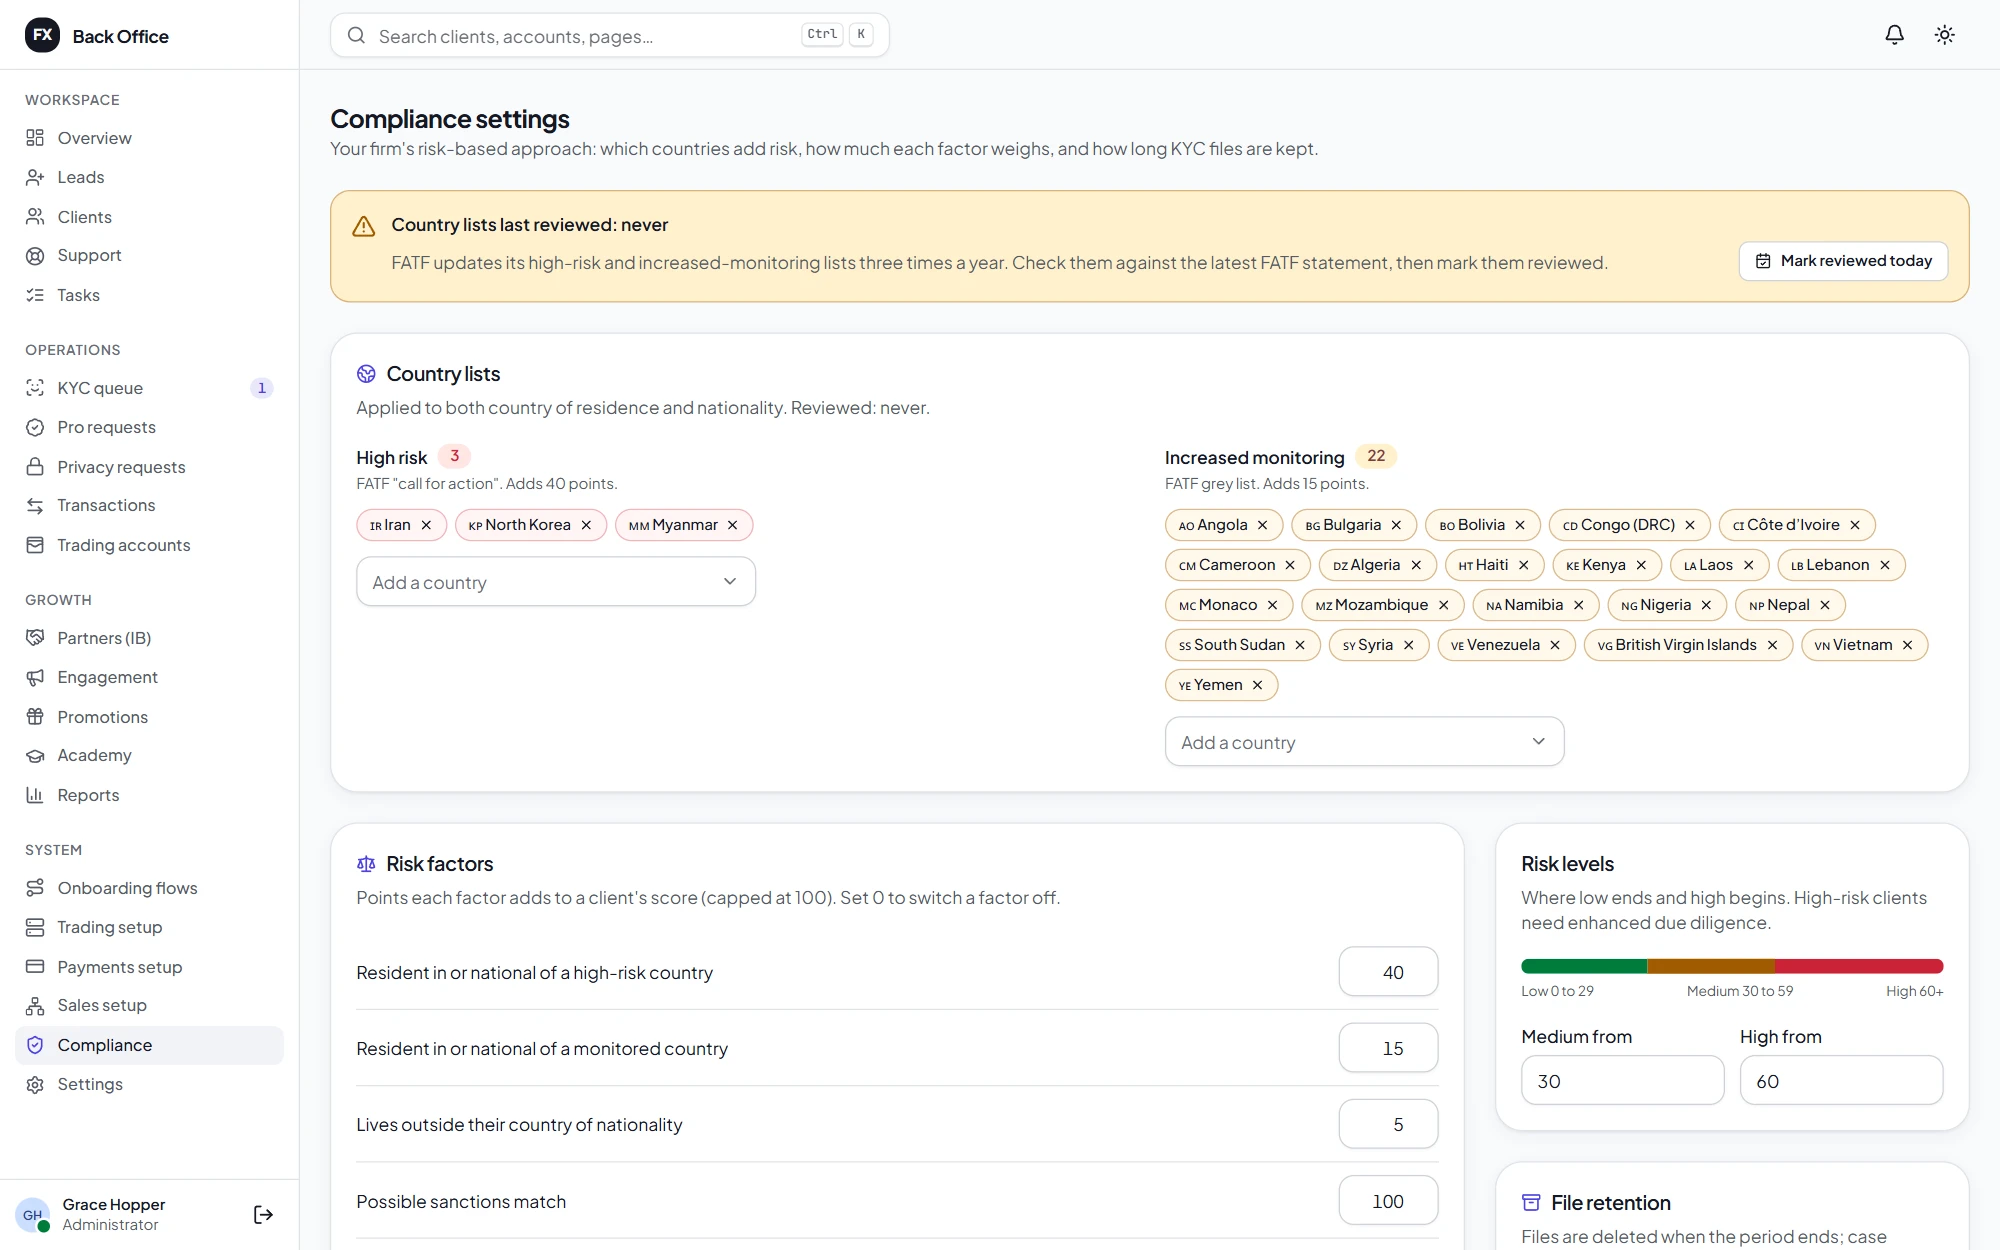Click the search clients, accounts, pages field
The height and width of the screenshot is (1250, 2000).
click(x=609, y=36)
